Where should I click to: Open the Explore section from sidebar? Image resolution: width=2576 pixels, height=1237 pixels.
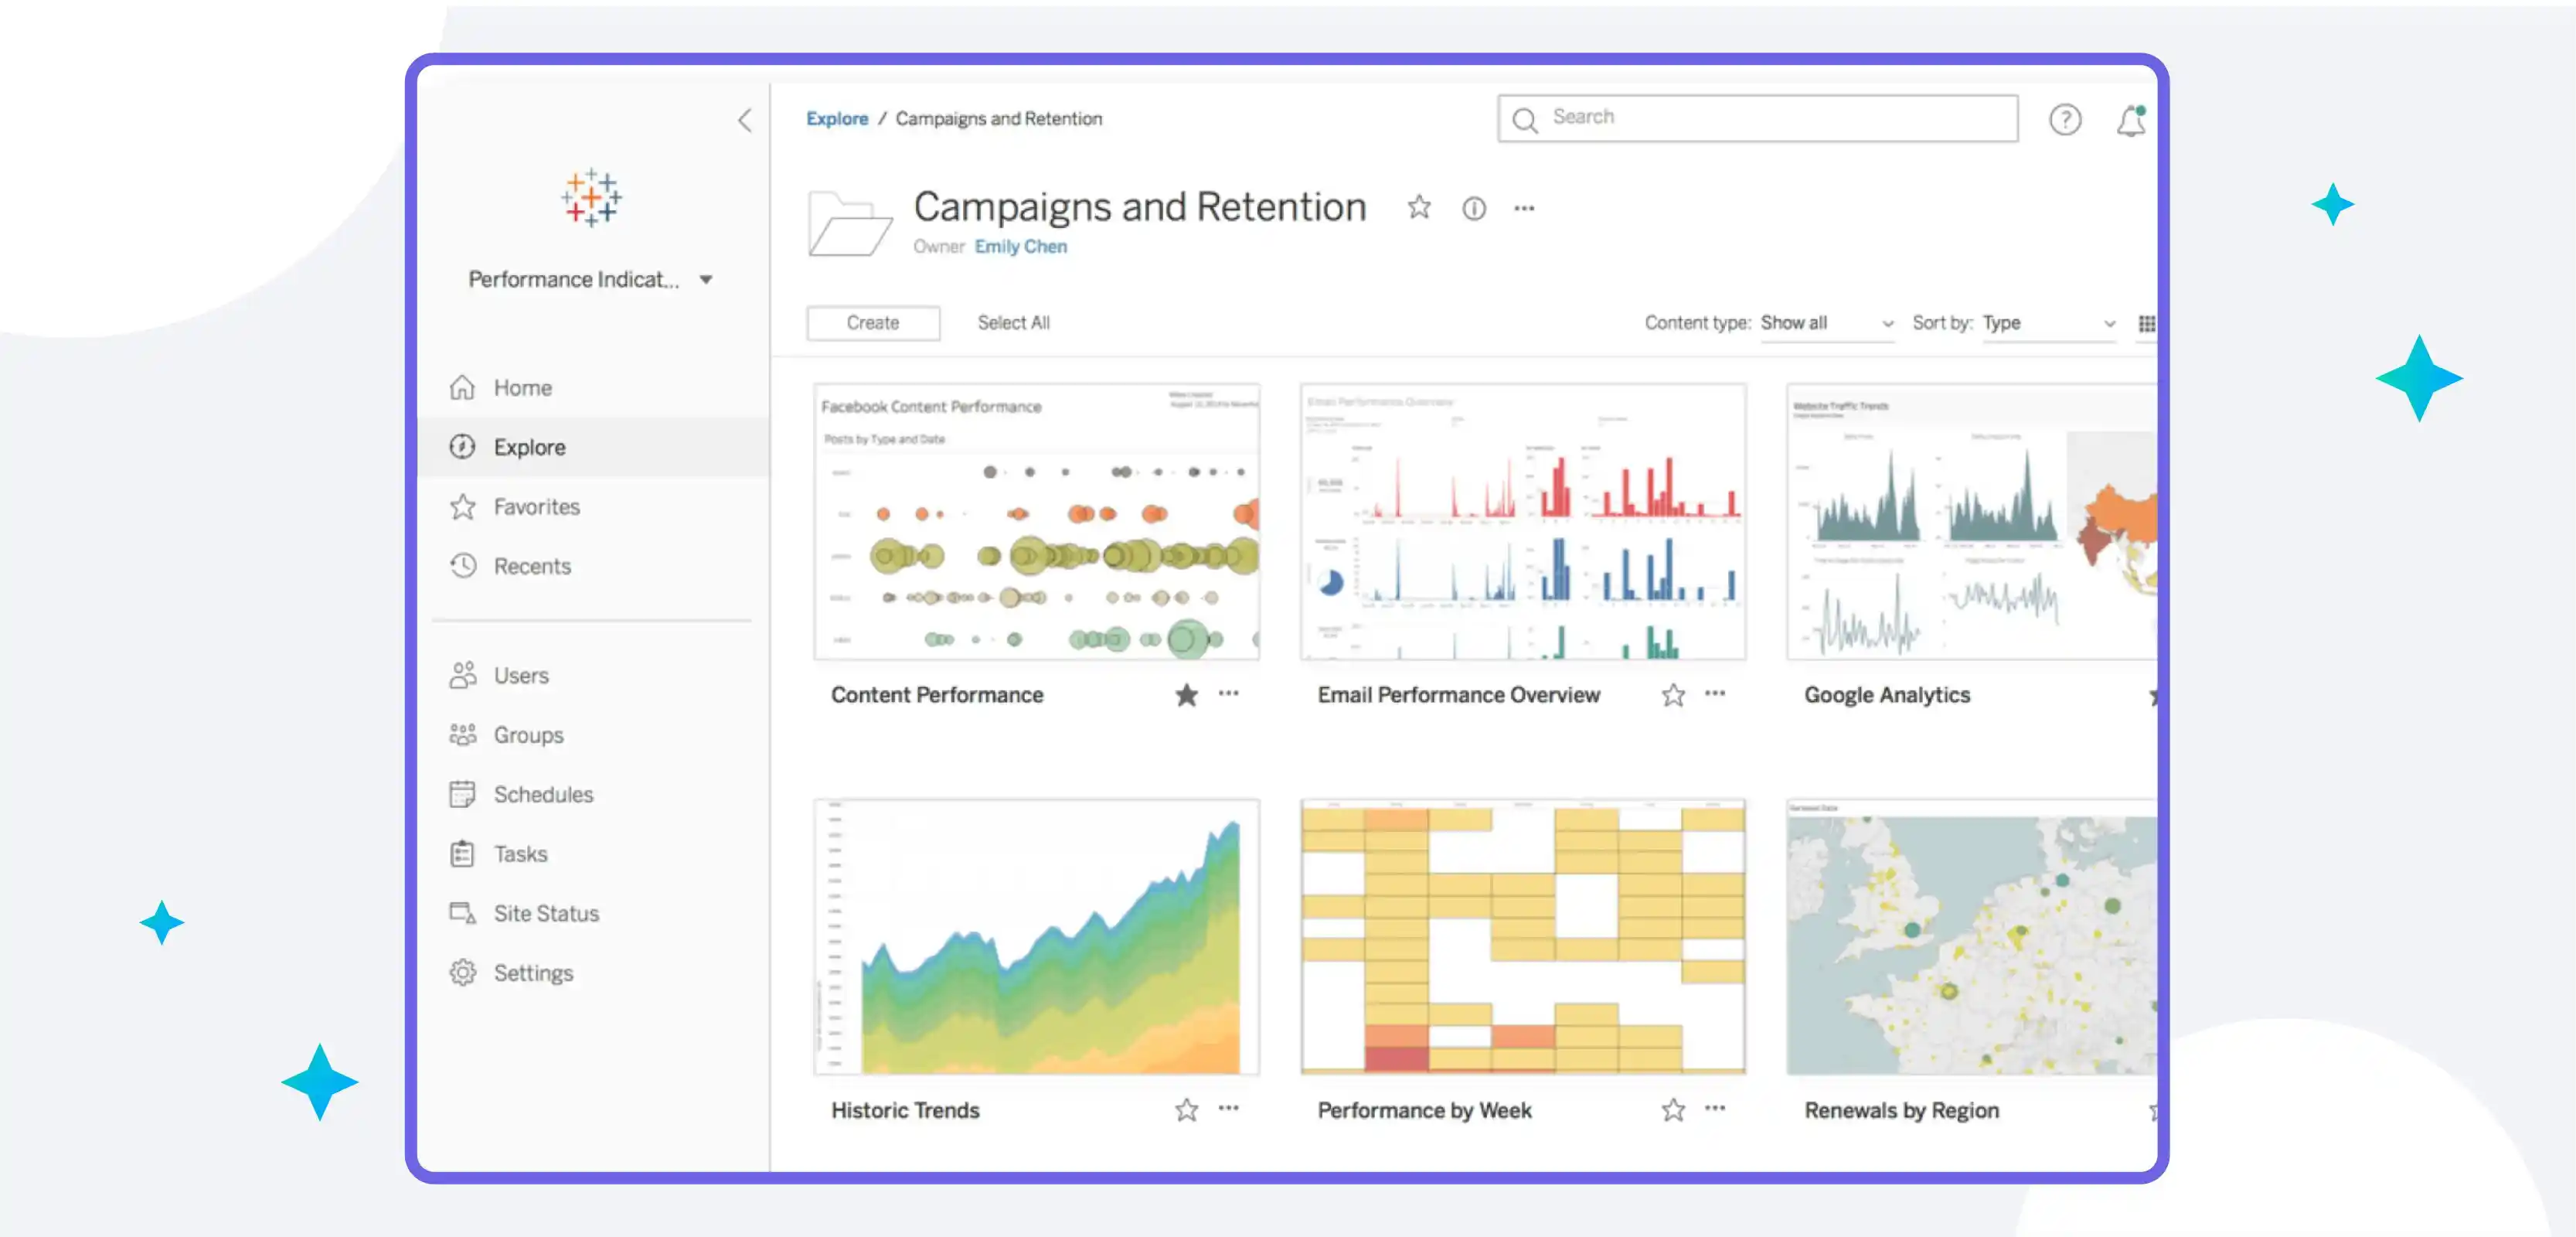pos(530,447)
